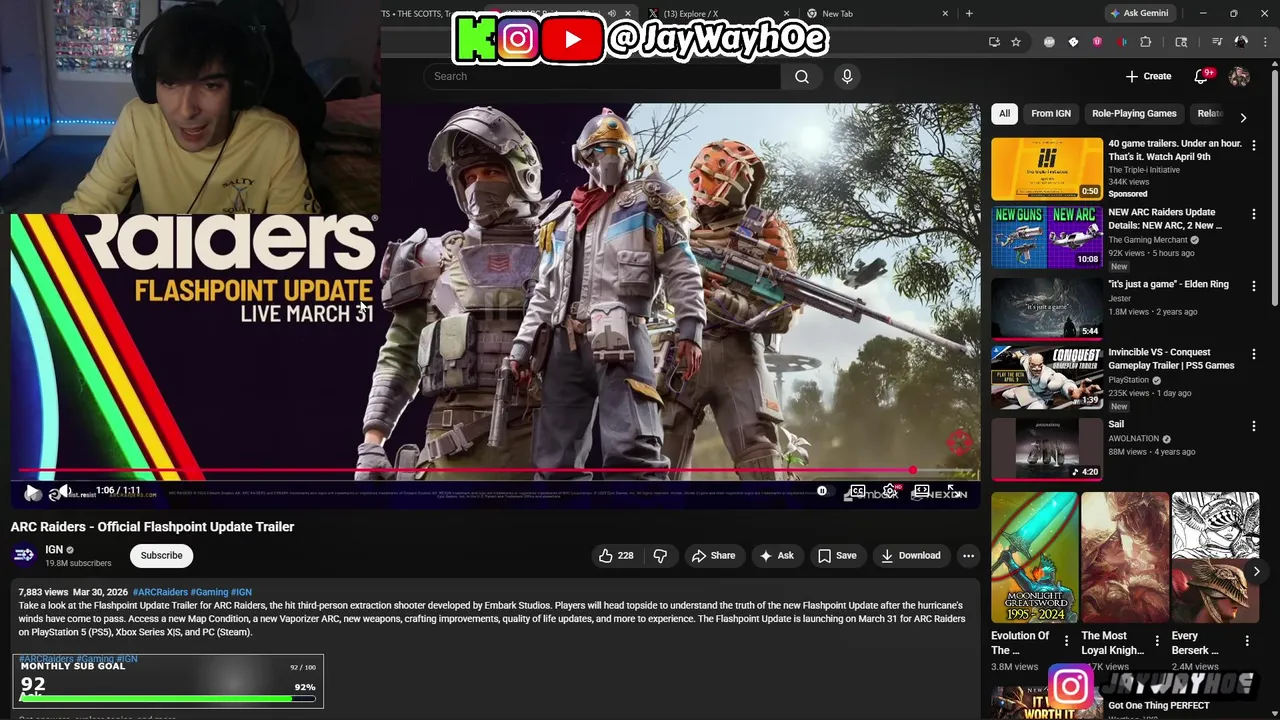Open Chrome media controls icon
The width and height of the screenshot is (1280, 720).
point(1217,42)
